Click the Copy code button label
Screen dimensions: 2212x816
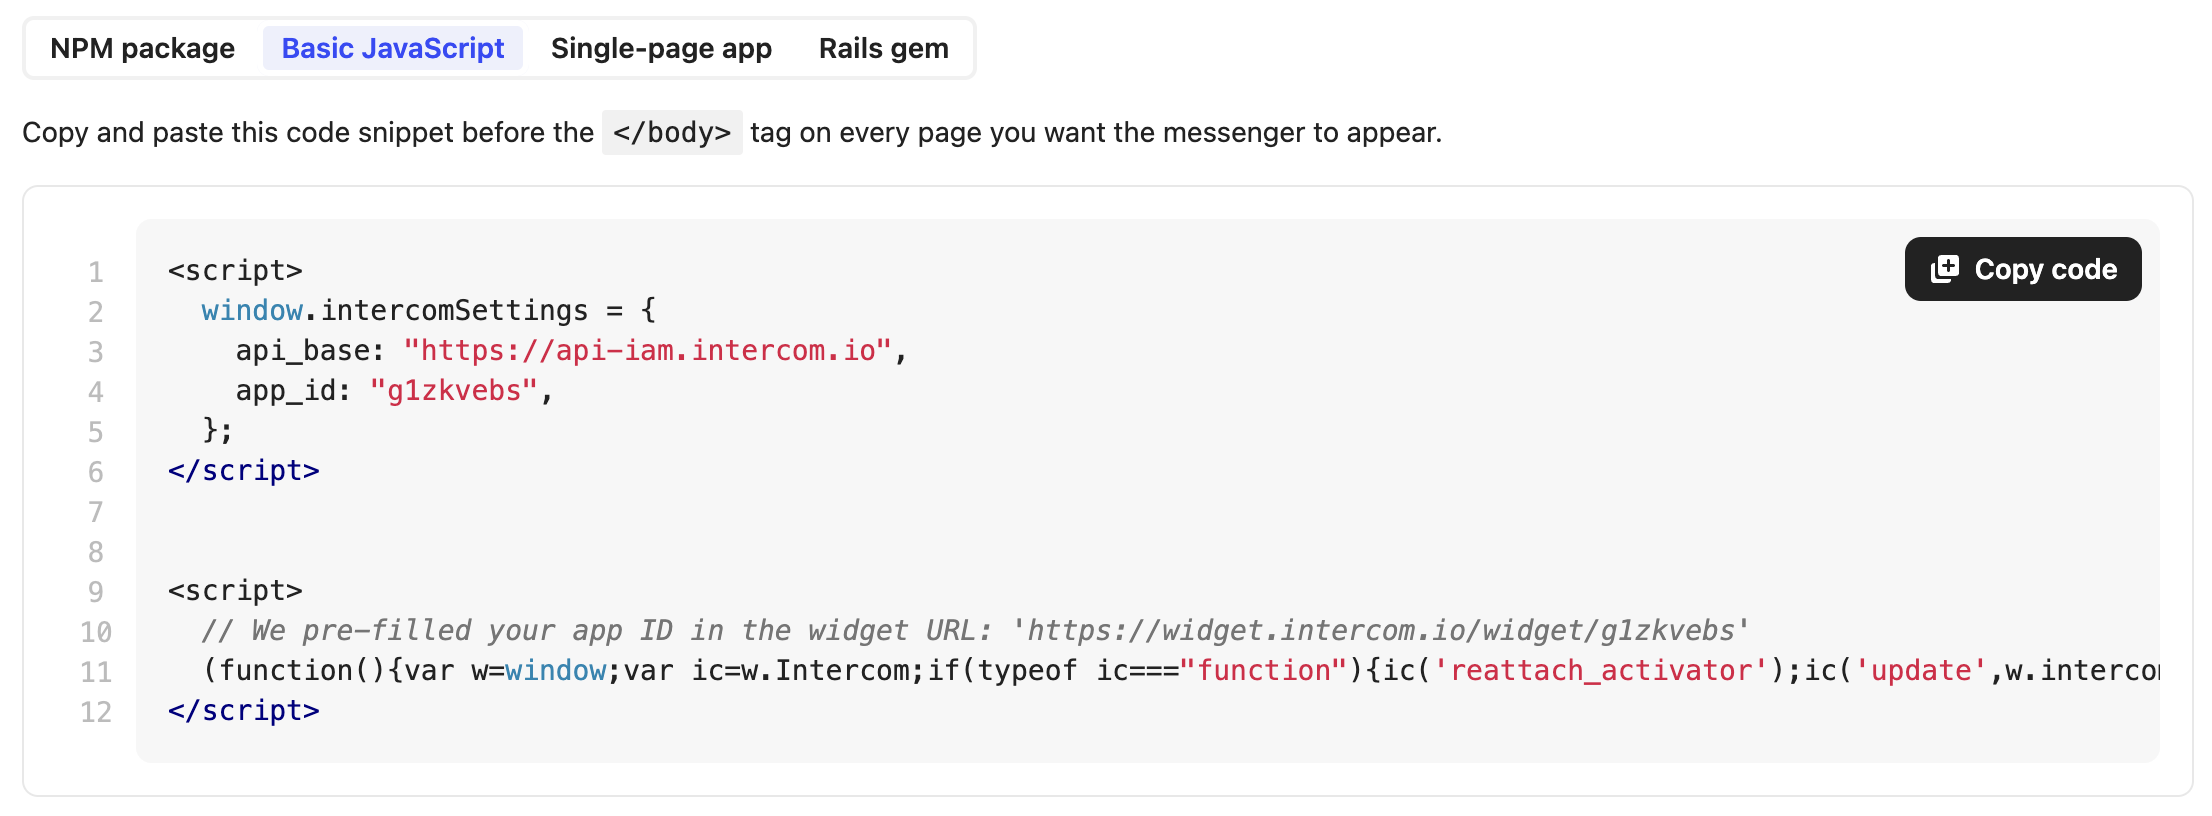coord(2045,269)
